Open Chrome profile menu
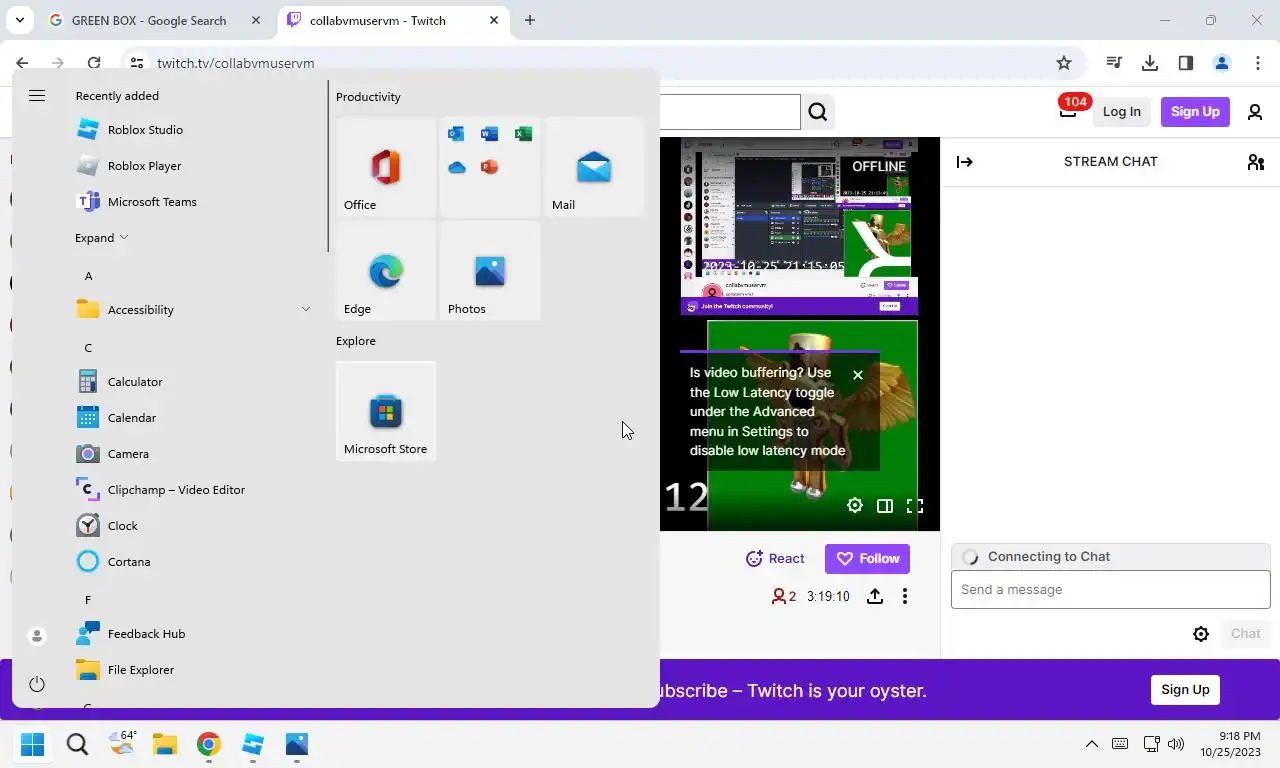Screen dimensions: 1280x768 pos(1222,63)
